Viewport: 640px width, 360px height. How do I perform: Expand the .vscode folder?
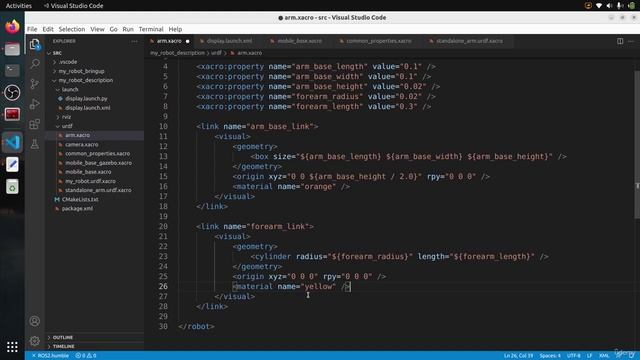coord(68,62)
